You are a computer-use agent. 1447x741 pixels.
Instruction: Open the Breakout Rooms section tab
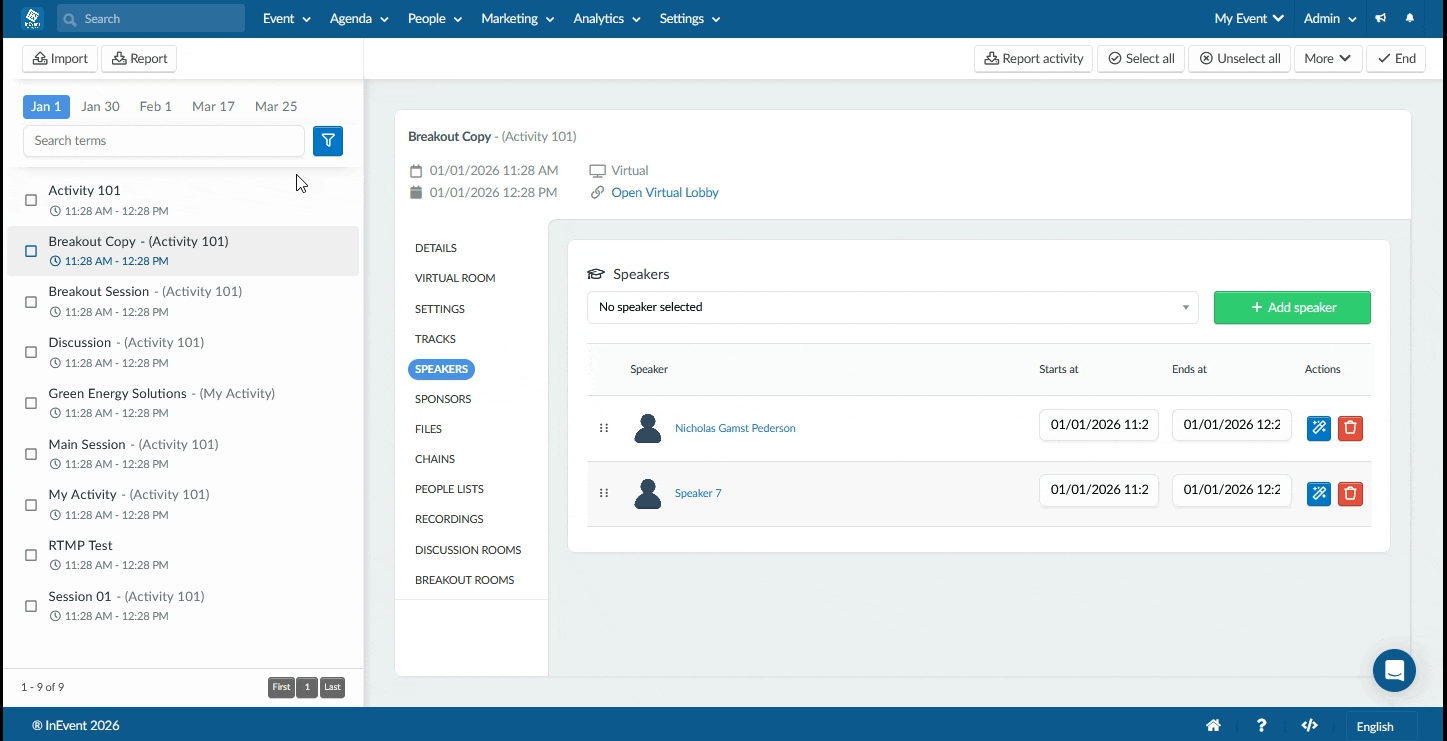point(464,580)
